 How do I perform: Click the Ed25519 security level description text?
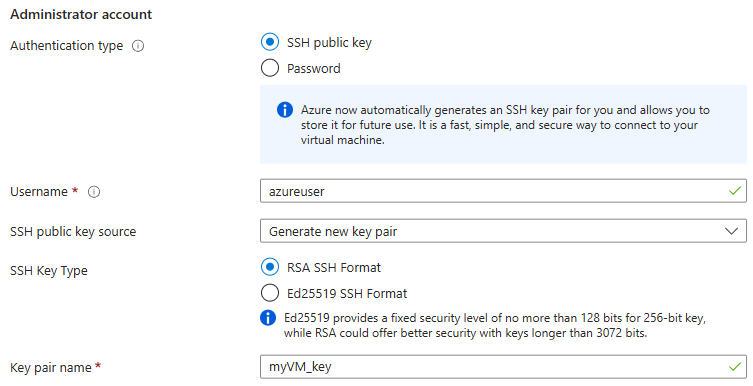click(x=495, y=326)
